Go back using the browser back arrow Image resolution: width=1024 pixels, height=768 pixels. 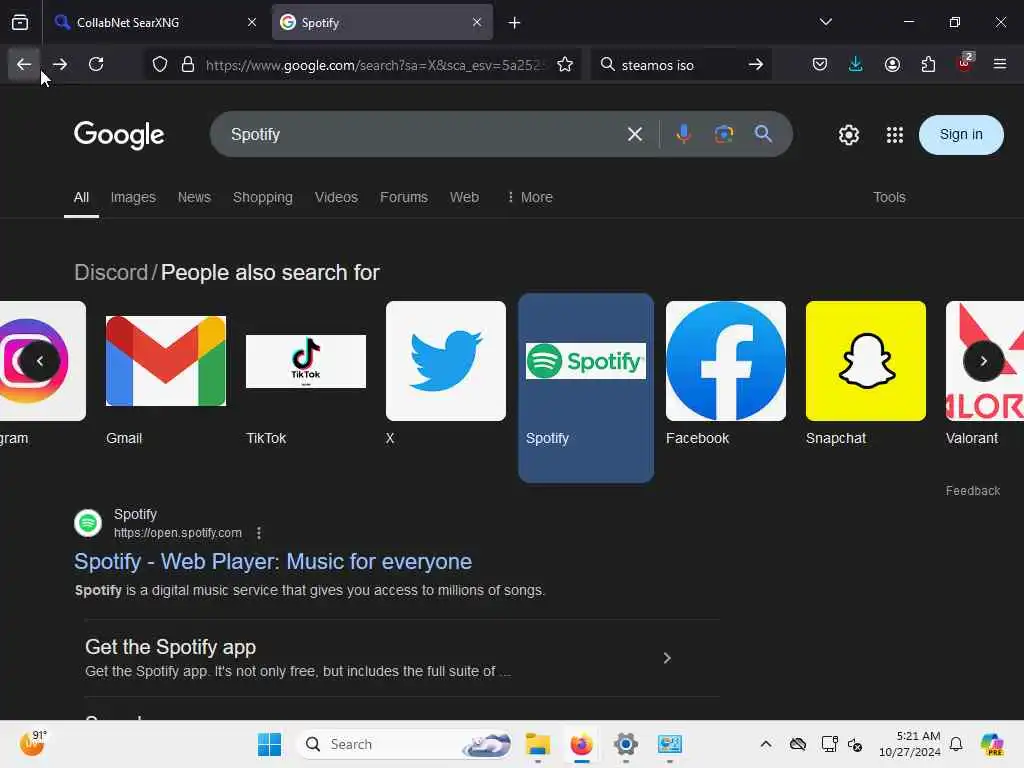(24, 65)
